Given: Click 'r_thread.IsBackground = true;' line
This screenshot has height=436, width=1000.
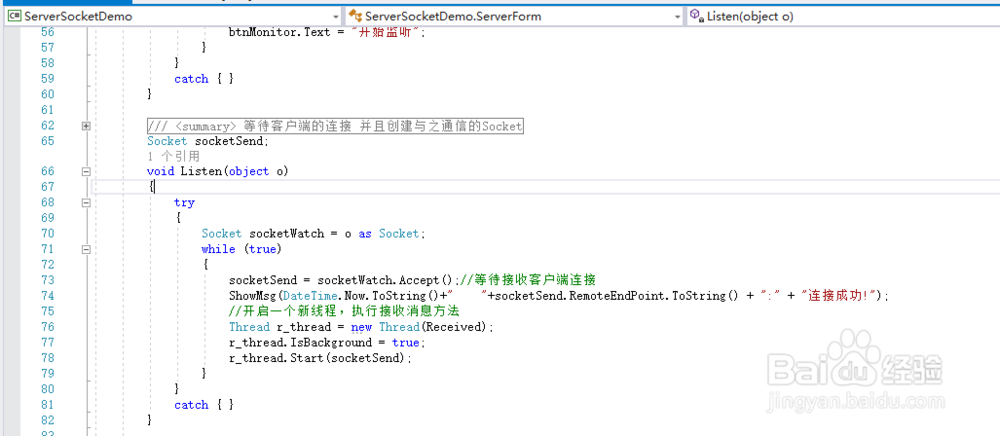Looking at the screenshot, I should coord(327,343).
